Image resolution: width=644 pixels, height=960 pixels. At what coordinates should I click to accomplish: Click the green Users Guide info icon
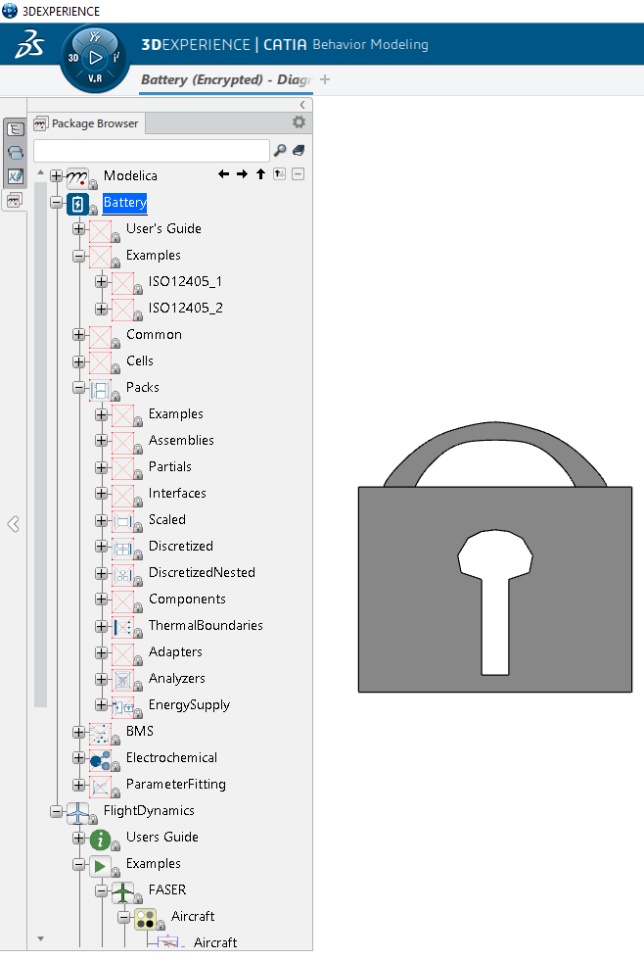click(100, 840)
